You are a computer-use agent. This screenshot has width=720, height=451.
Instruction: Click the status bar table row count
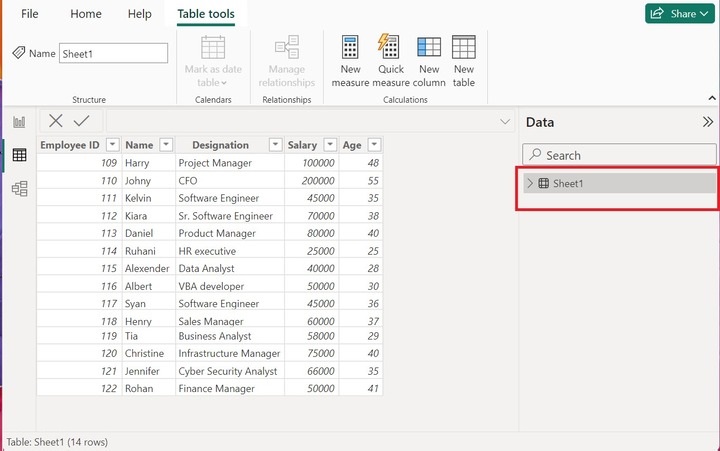tap(57, 442)
